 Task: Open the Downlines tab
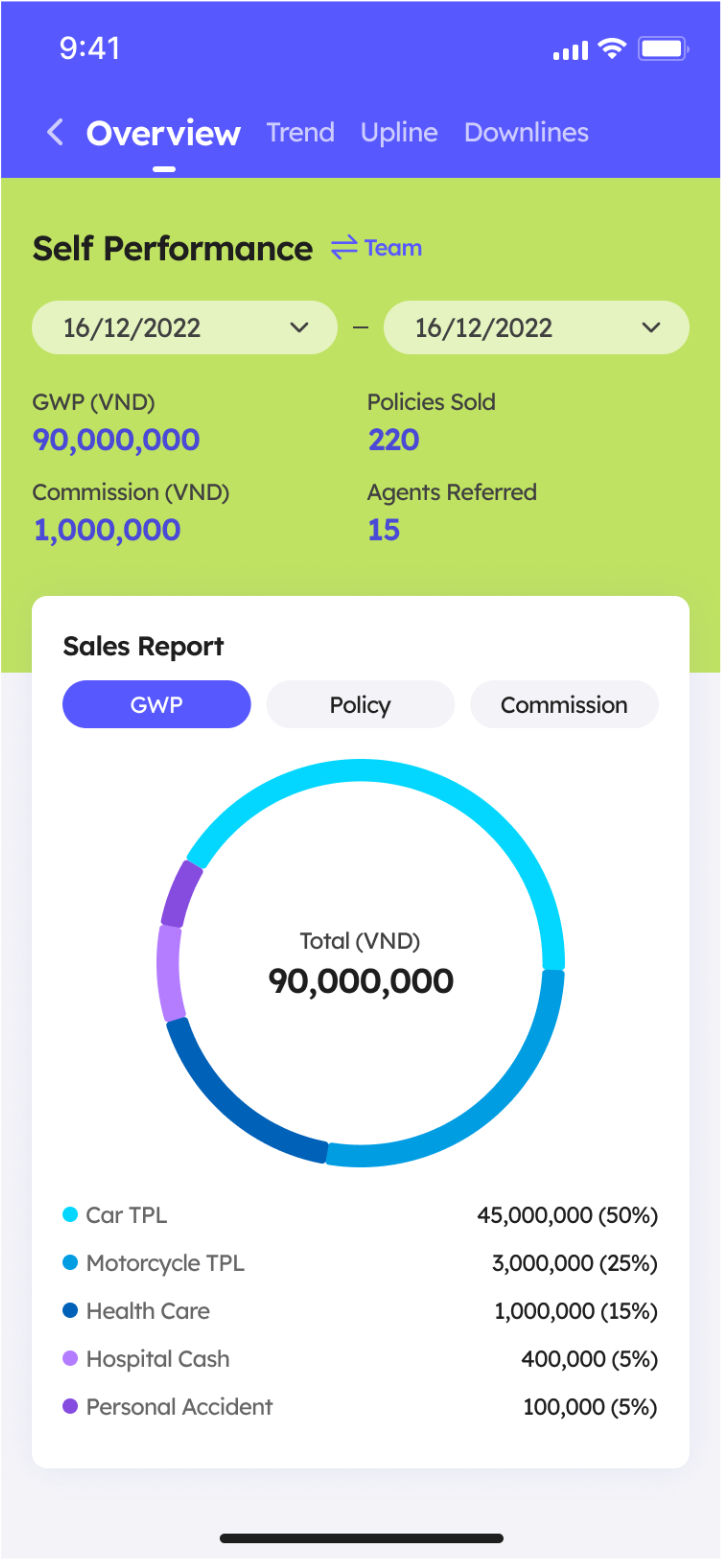[x=526, y=131]
